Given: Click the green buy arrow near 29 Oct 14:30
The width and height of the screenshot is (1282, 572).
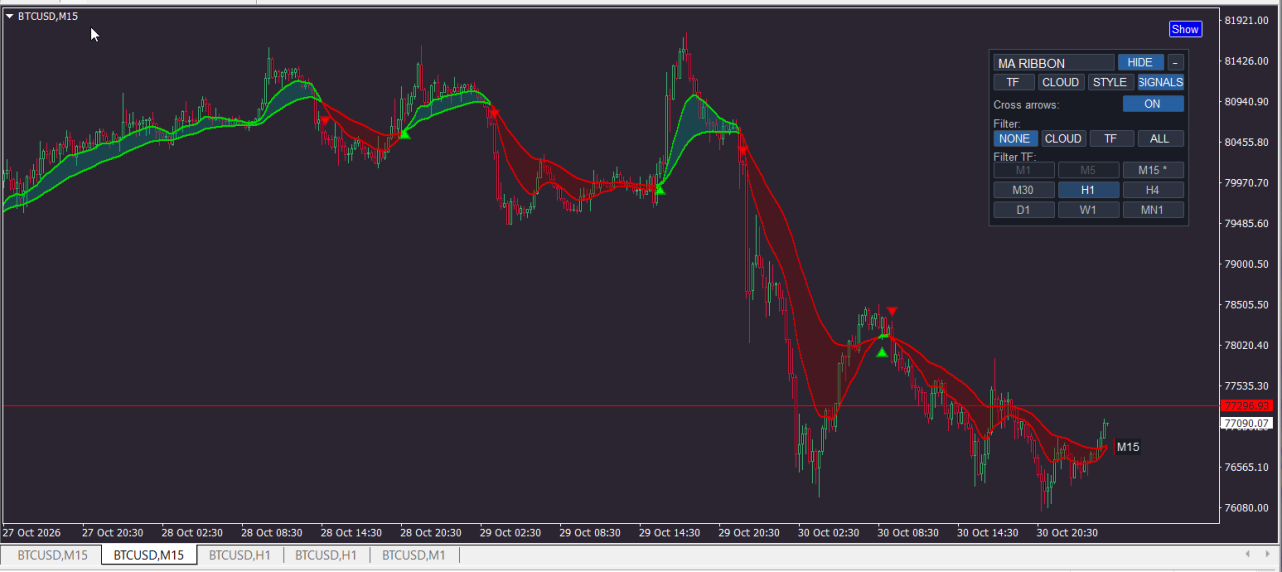Looking at the screenshot, I should pyautogui.click(x=659, y=189).
